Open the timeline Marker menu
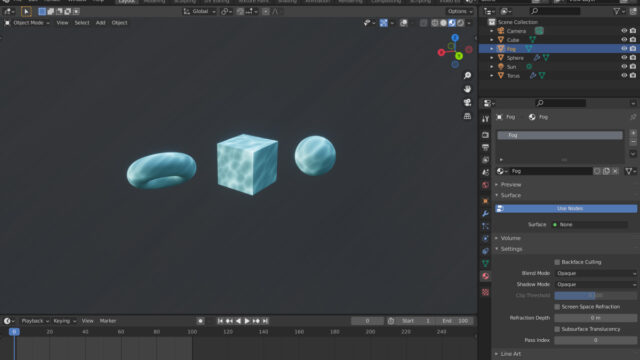Image resolution: width=640 pixels, height=360 pixels. [x=108, y=321]
